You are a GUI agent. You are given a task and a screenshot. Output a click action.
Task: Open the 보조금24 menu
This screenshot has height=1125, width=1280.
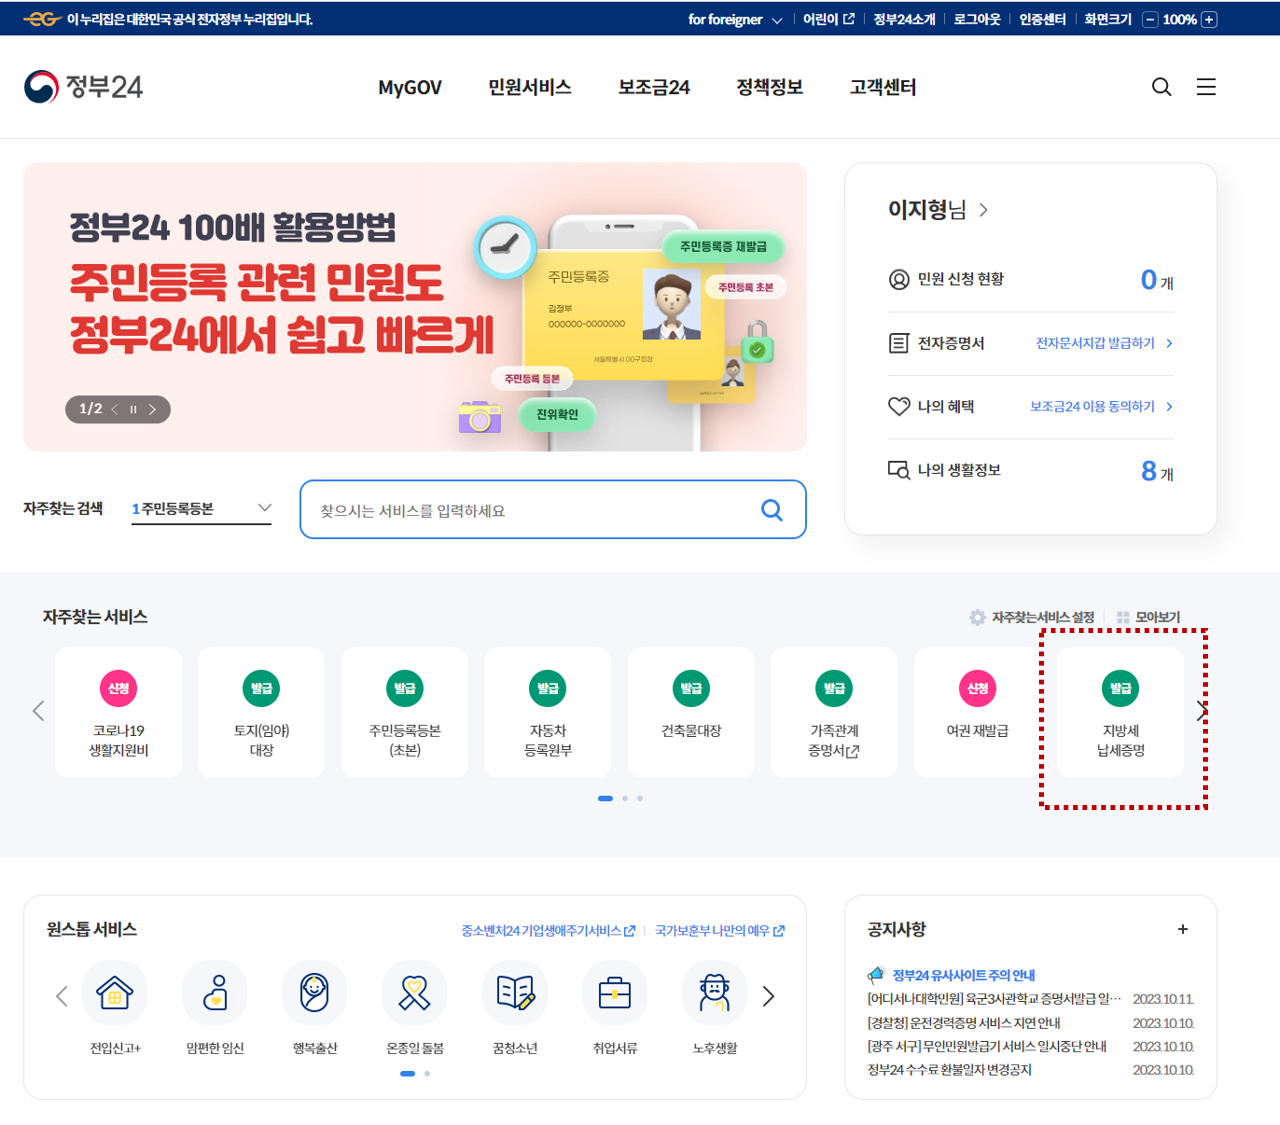tap(654, 87)
